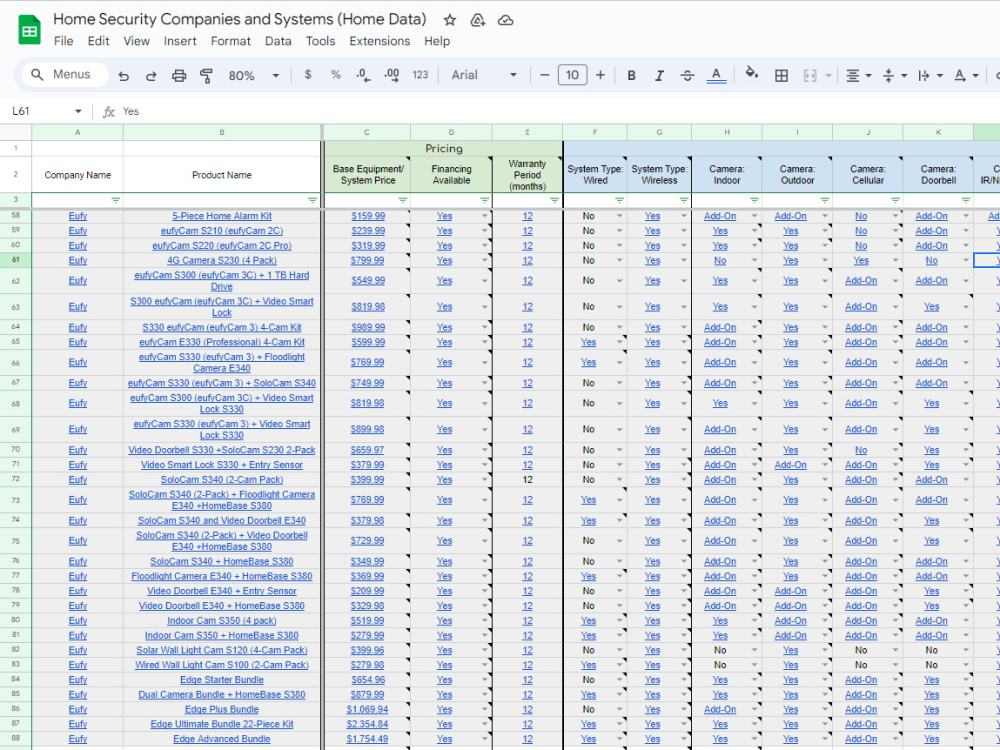Toggle bold formatting
This screenshot has height=750, width=1000.
coord(631,76)
